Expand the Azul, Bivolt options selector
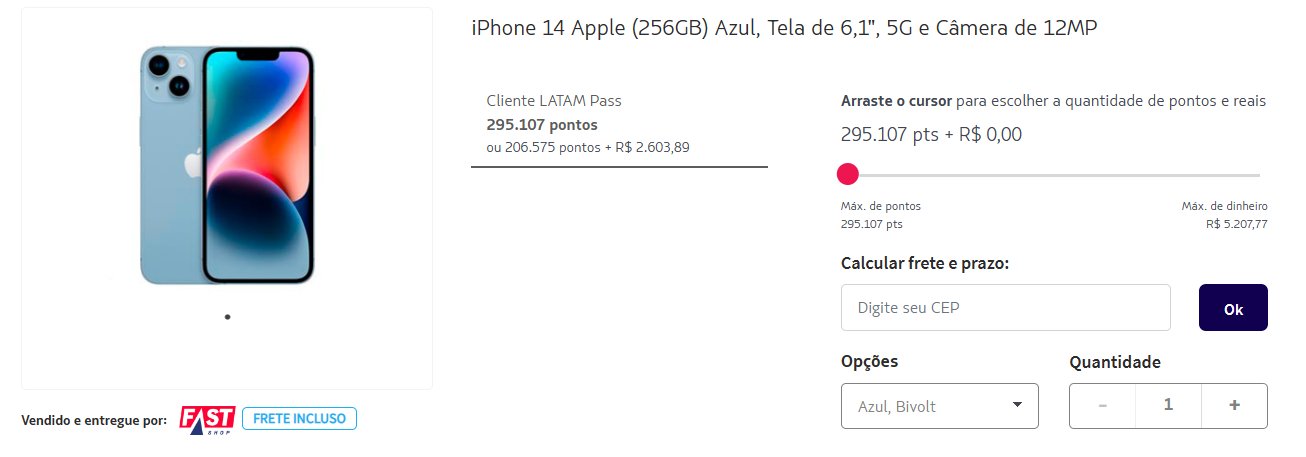The width and height of the screenshot is (1306, 457). [x=940, y=406]
